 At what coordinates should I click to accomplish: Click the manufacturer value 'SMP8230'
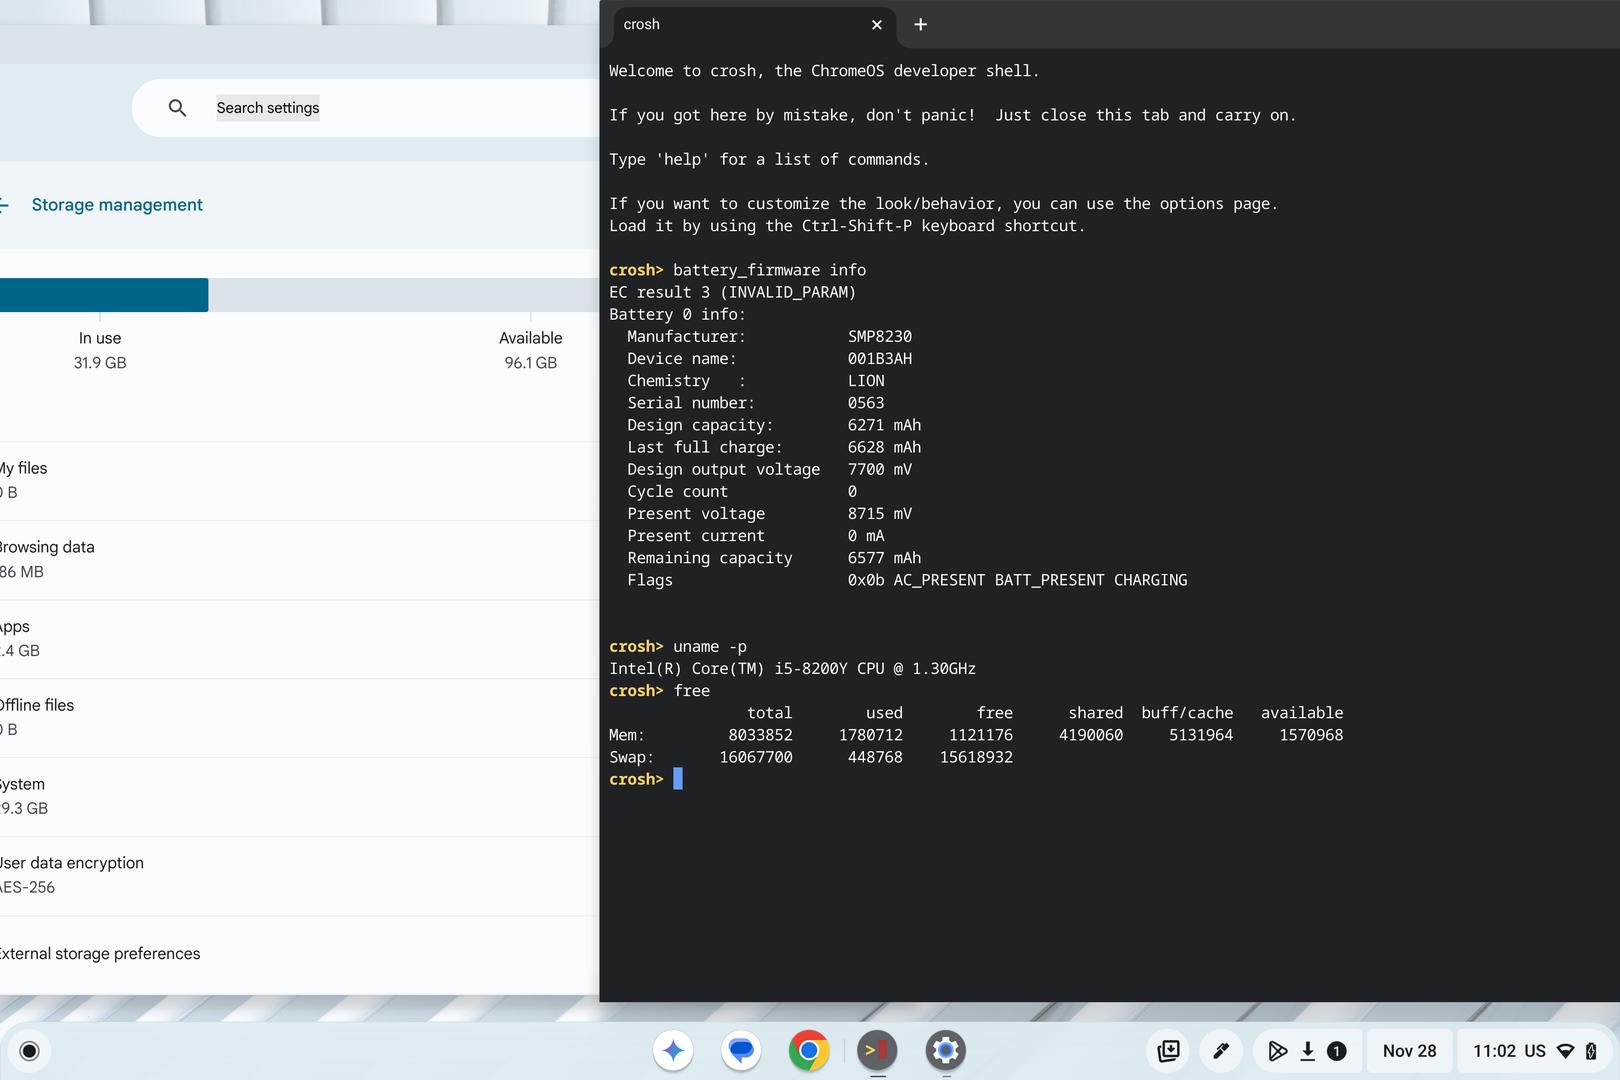880,337
